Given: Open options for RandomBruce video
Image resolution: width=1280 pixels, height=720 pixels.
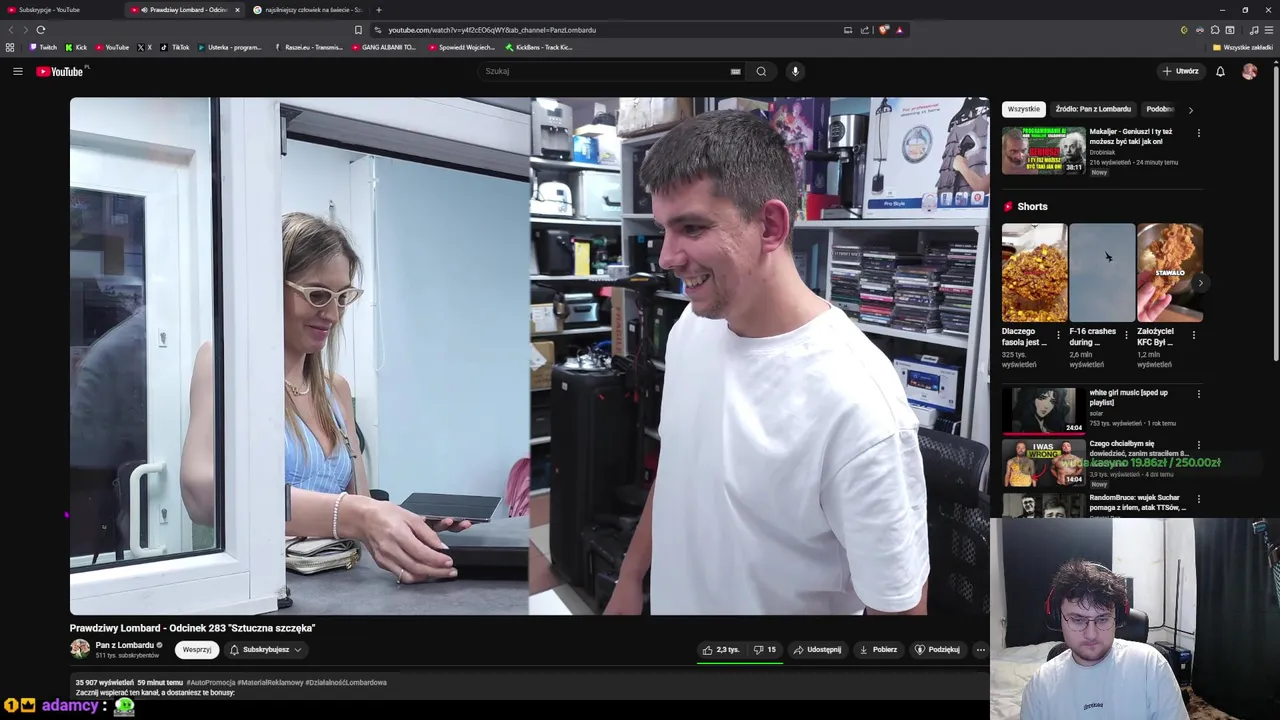Looking at the screenshot, I should click(x=1198, y=498).
